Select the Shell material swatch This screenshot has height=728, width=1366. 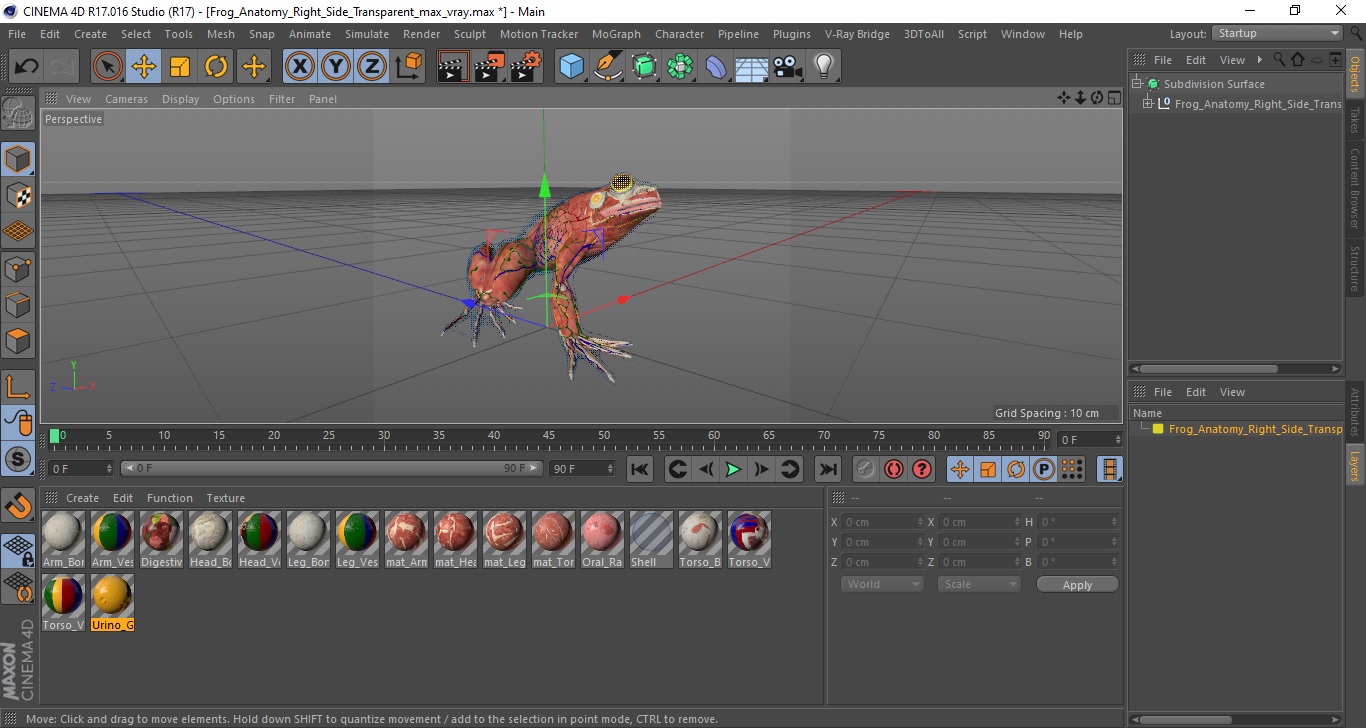(x=651, y=540)
